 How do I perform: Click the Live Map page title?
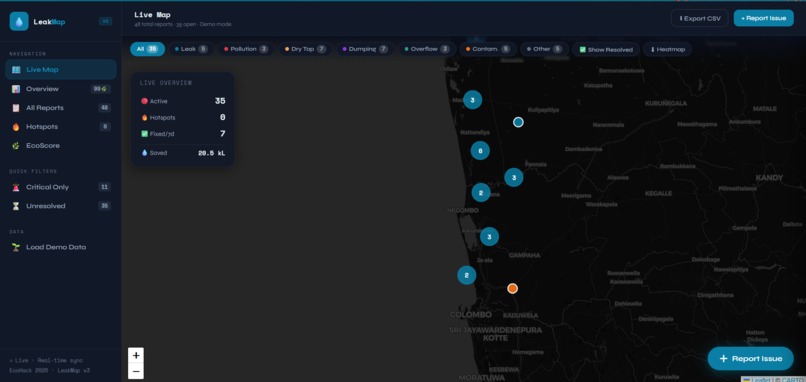point(152,15)
